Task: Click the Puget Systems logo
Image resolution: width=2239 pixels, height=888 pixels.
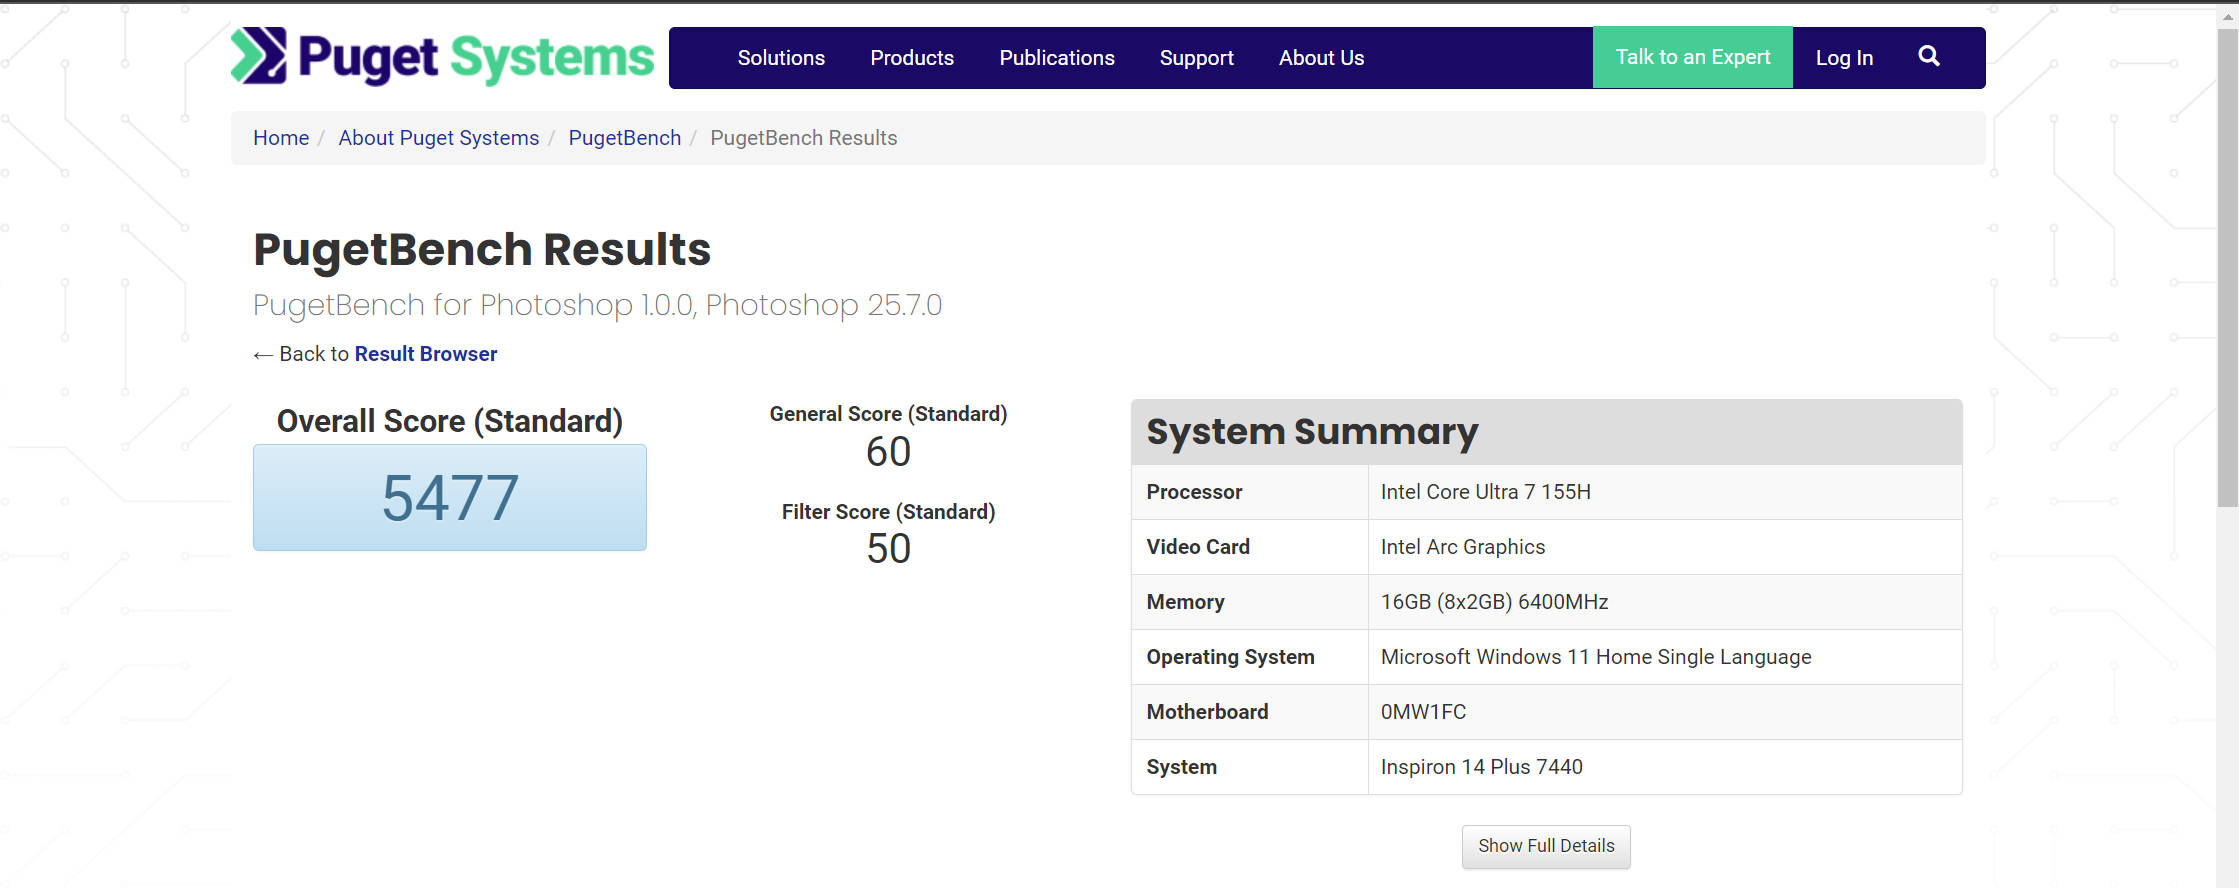Action: pyautogui.click(x=442, y=57)
